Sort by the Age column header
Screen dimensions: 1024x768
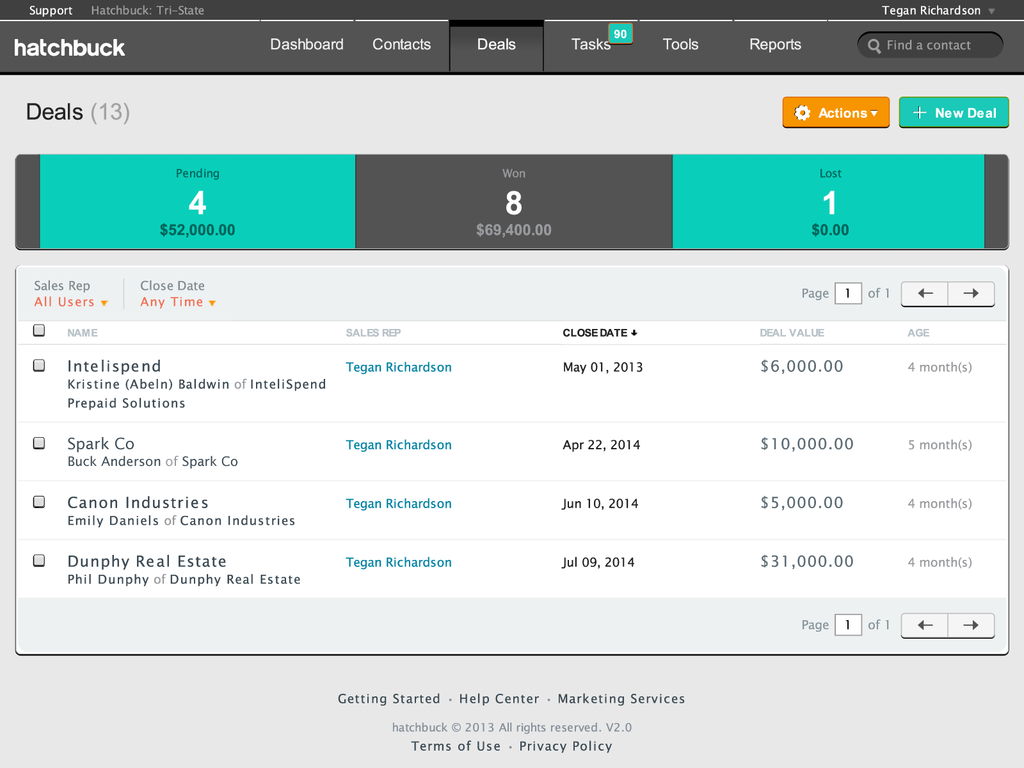(x=918, y=332)
